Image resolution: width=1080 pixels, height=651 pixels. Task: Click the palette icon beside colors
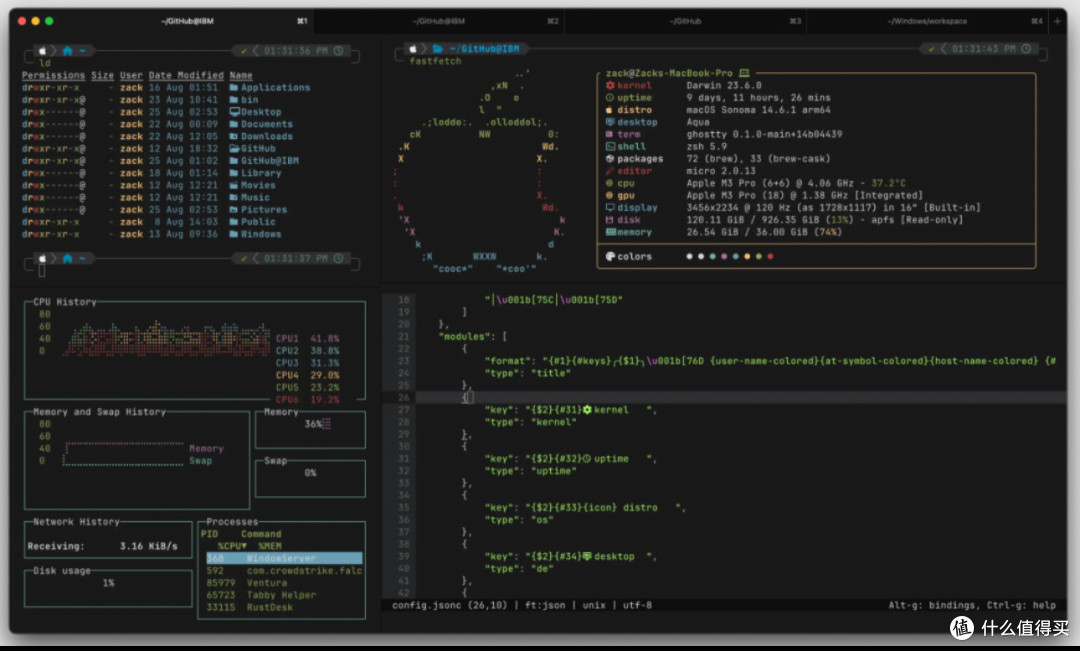point(610,256)
